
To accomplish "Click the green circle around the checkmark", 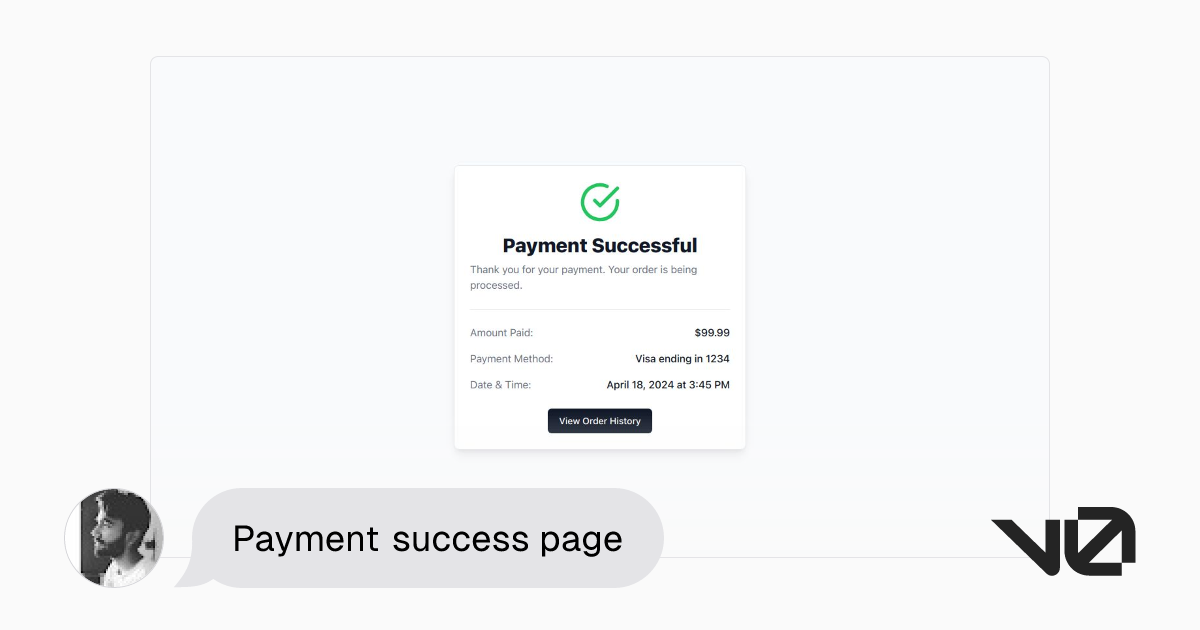I will [x=599, y=201].
